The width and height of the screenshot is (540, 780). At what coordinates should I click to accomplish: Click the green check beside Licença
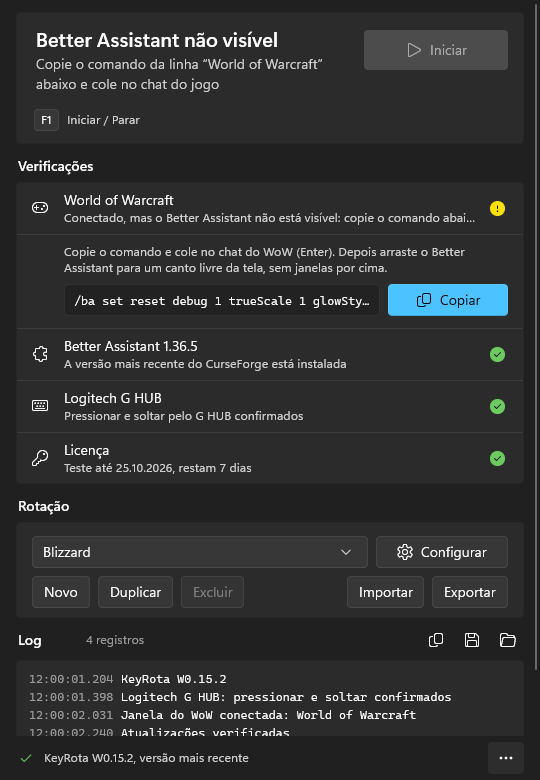pyautogui.click(x=497, y=458)
